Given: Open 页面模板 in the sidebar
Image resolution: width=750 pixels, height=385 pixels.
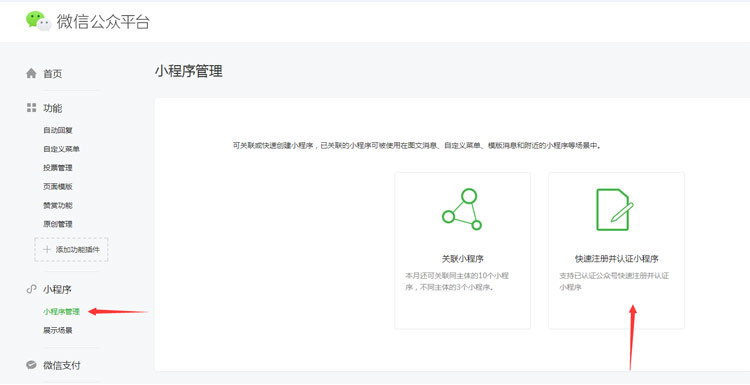Looking at the screenshot, I should click(58, 187).
